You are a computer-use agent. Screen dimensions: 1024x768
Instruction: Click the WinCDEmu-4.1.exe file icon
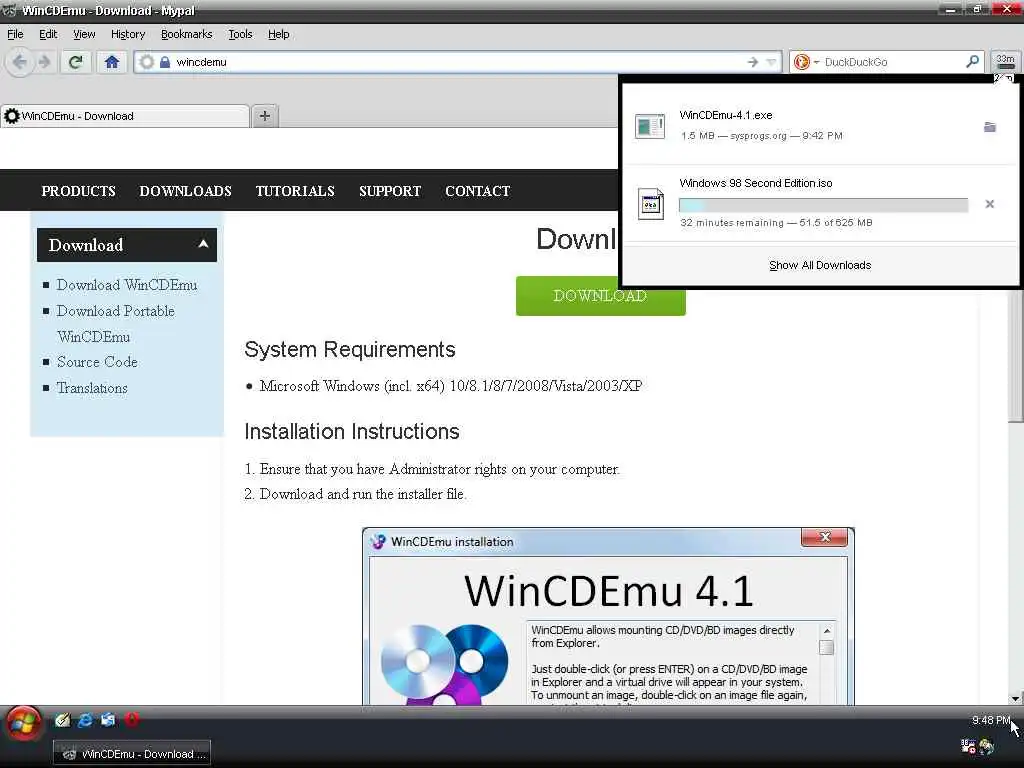tap(650, 127)
